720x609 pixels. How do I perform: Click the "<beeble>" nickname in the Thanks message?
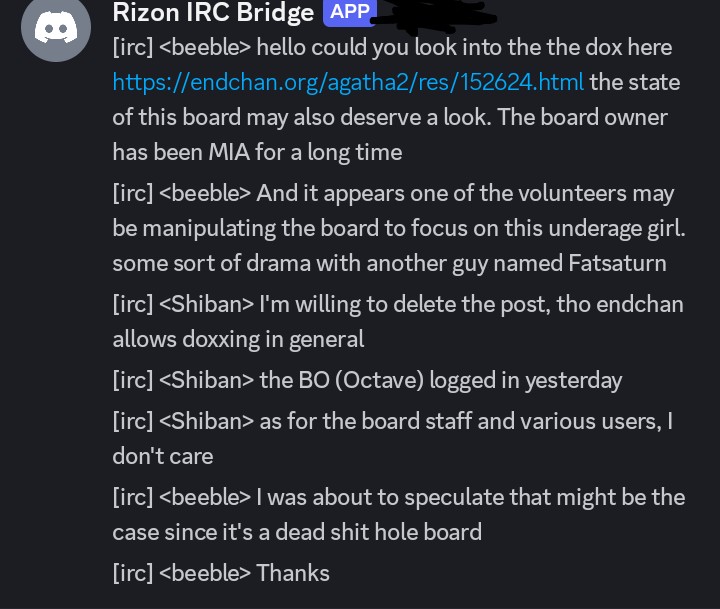pyautogui.click(x=205, y=573)
